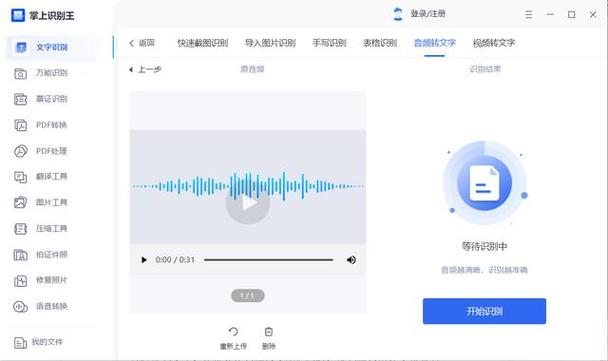Switch to the 导入图片识别 tab

270,43
